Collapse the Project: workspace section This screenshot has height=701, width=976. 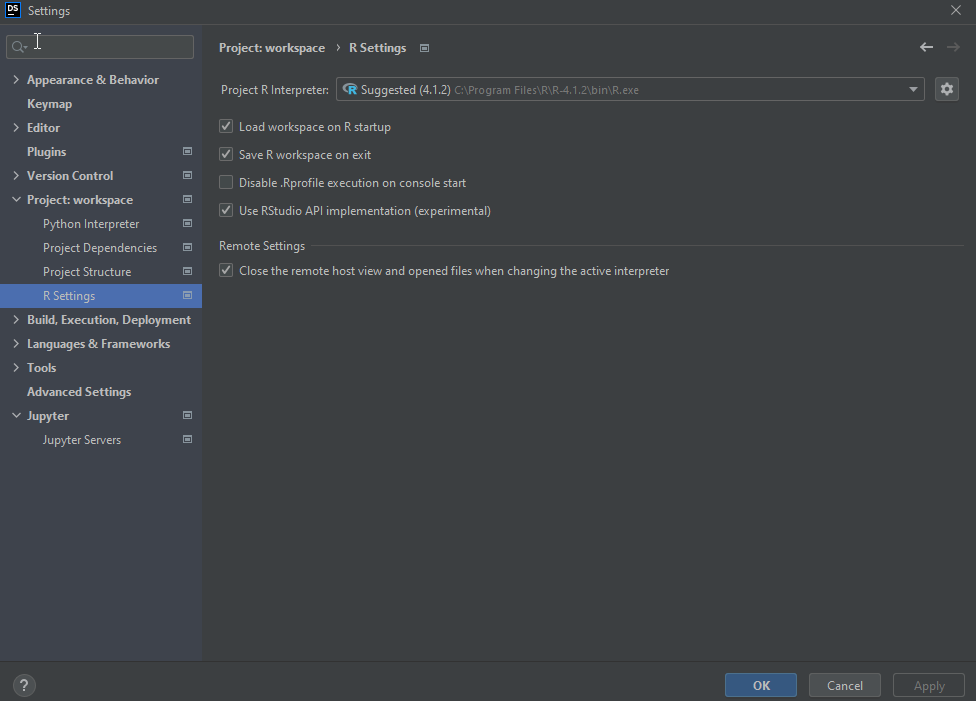click(15, 199)
